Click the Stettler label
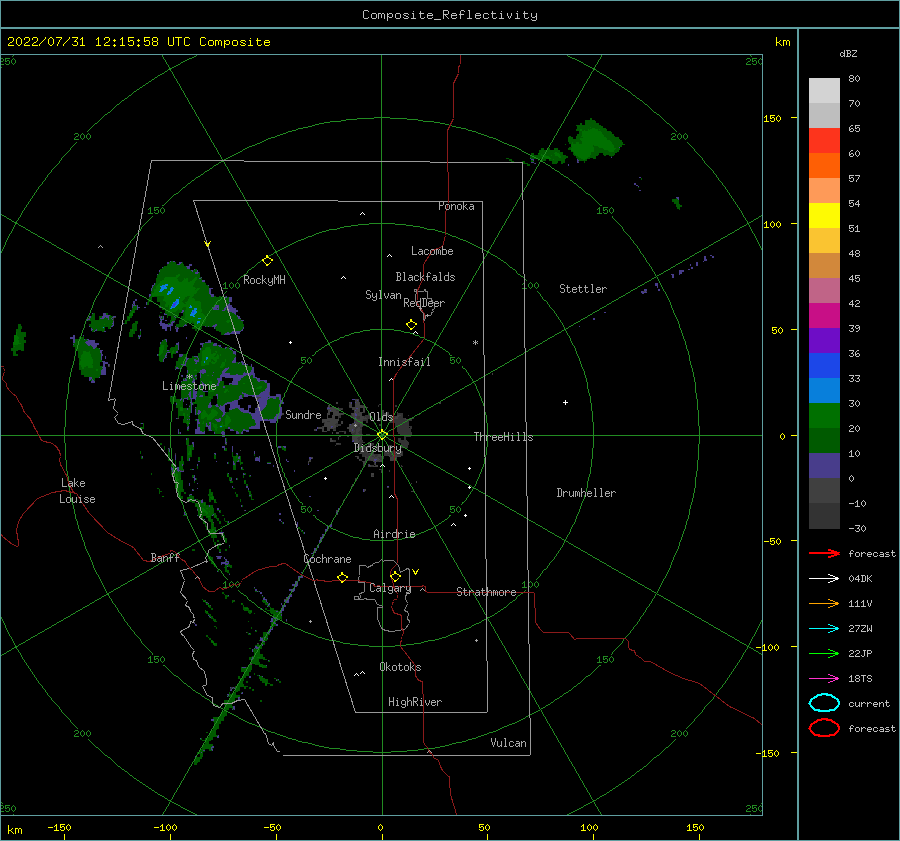The height and width of the screenshot is (841, 900). click(583, 289)
